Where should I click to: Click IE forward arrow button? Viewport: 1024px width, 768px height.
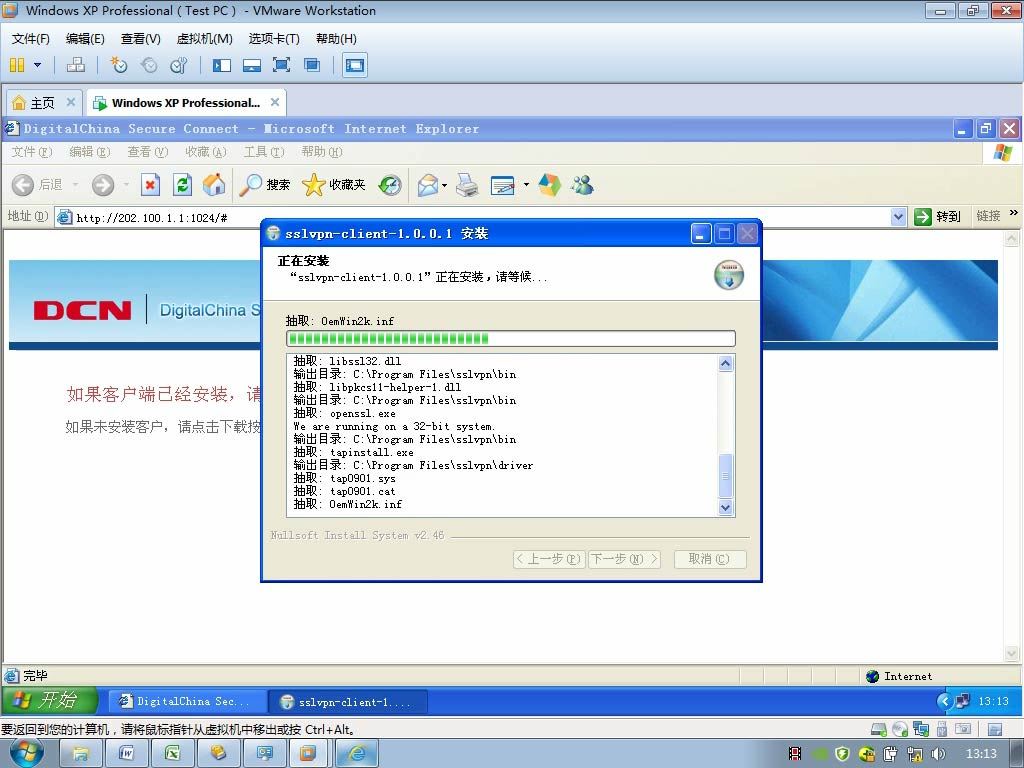[103, 185]
